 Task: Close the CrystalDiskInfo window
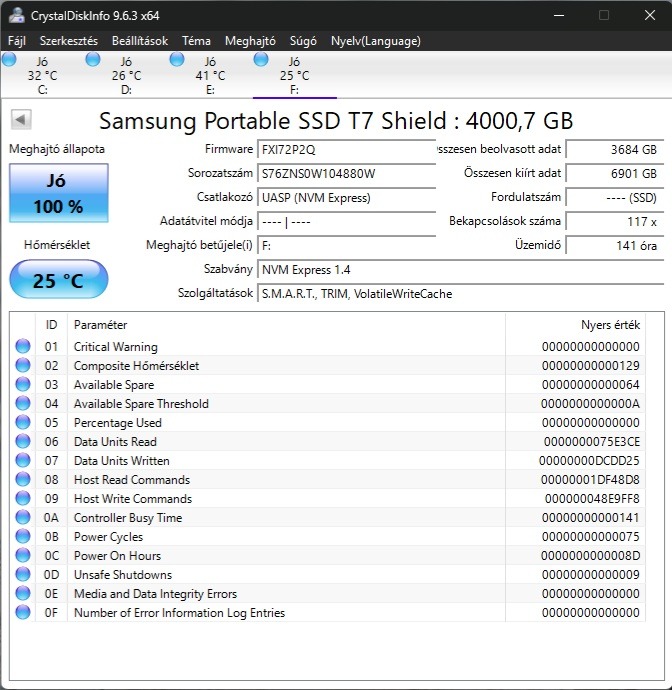point(650,15)
